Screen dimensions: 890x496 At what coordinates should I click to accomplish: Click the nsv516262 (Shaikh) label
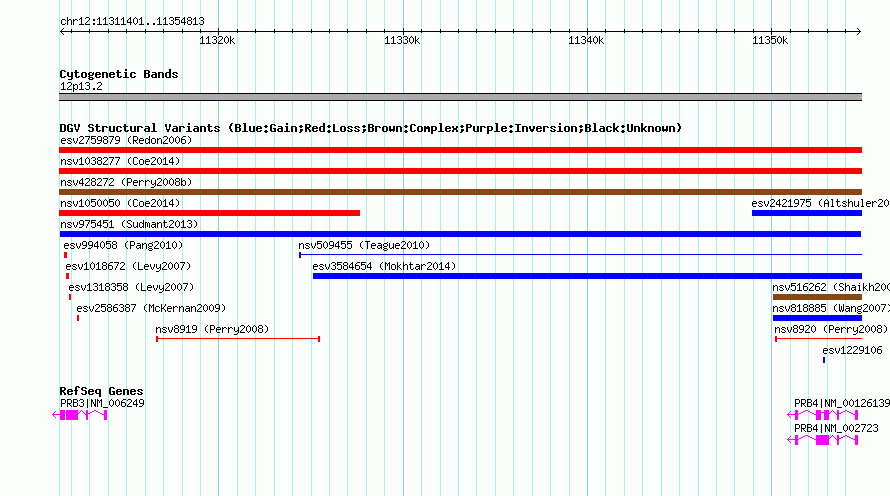pyautogui.click(x=830, y=287)
